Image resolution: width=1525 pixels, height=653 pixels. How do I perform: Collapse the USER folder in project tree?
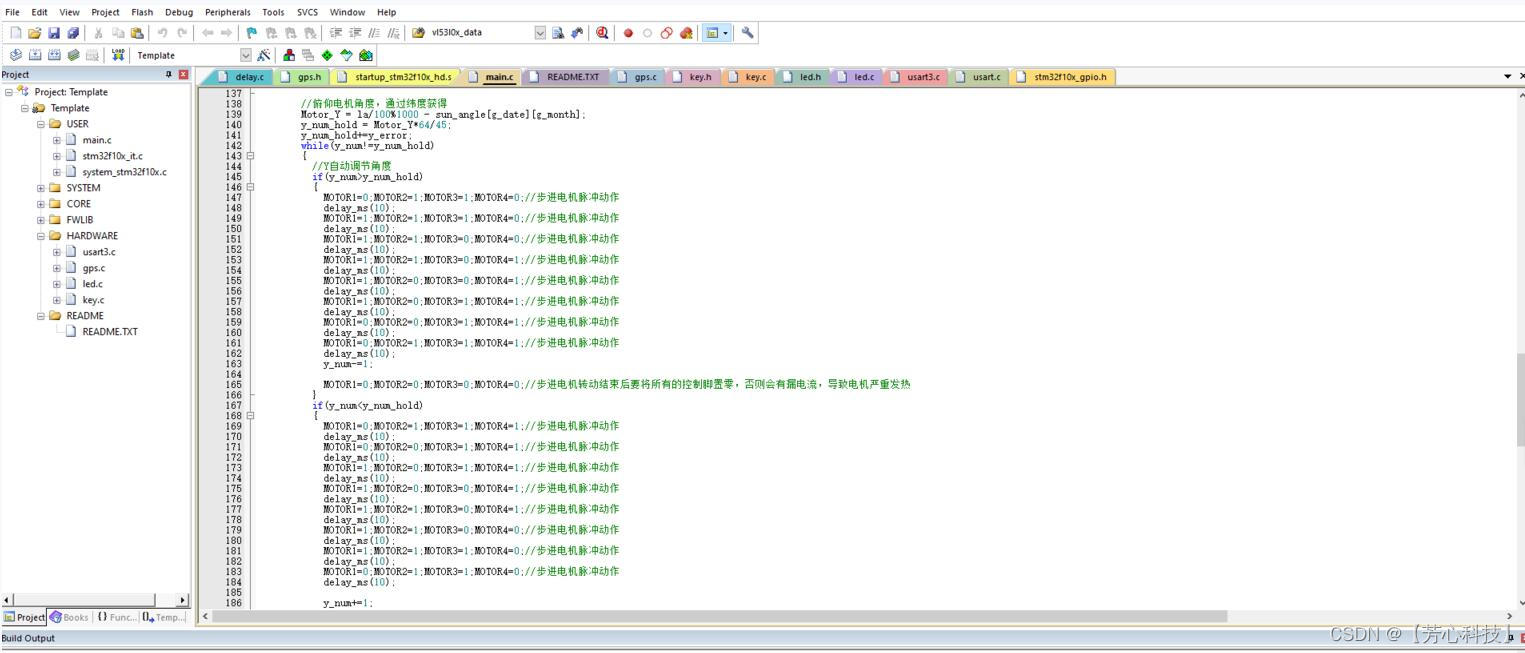pos(41,124)
